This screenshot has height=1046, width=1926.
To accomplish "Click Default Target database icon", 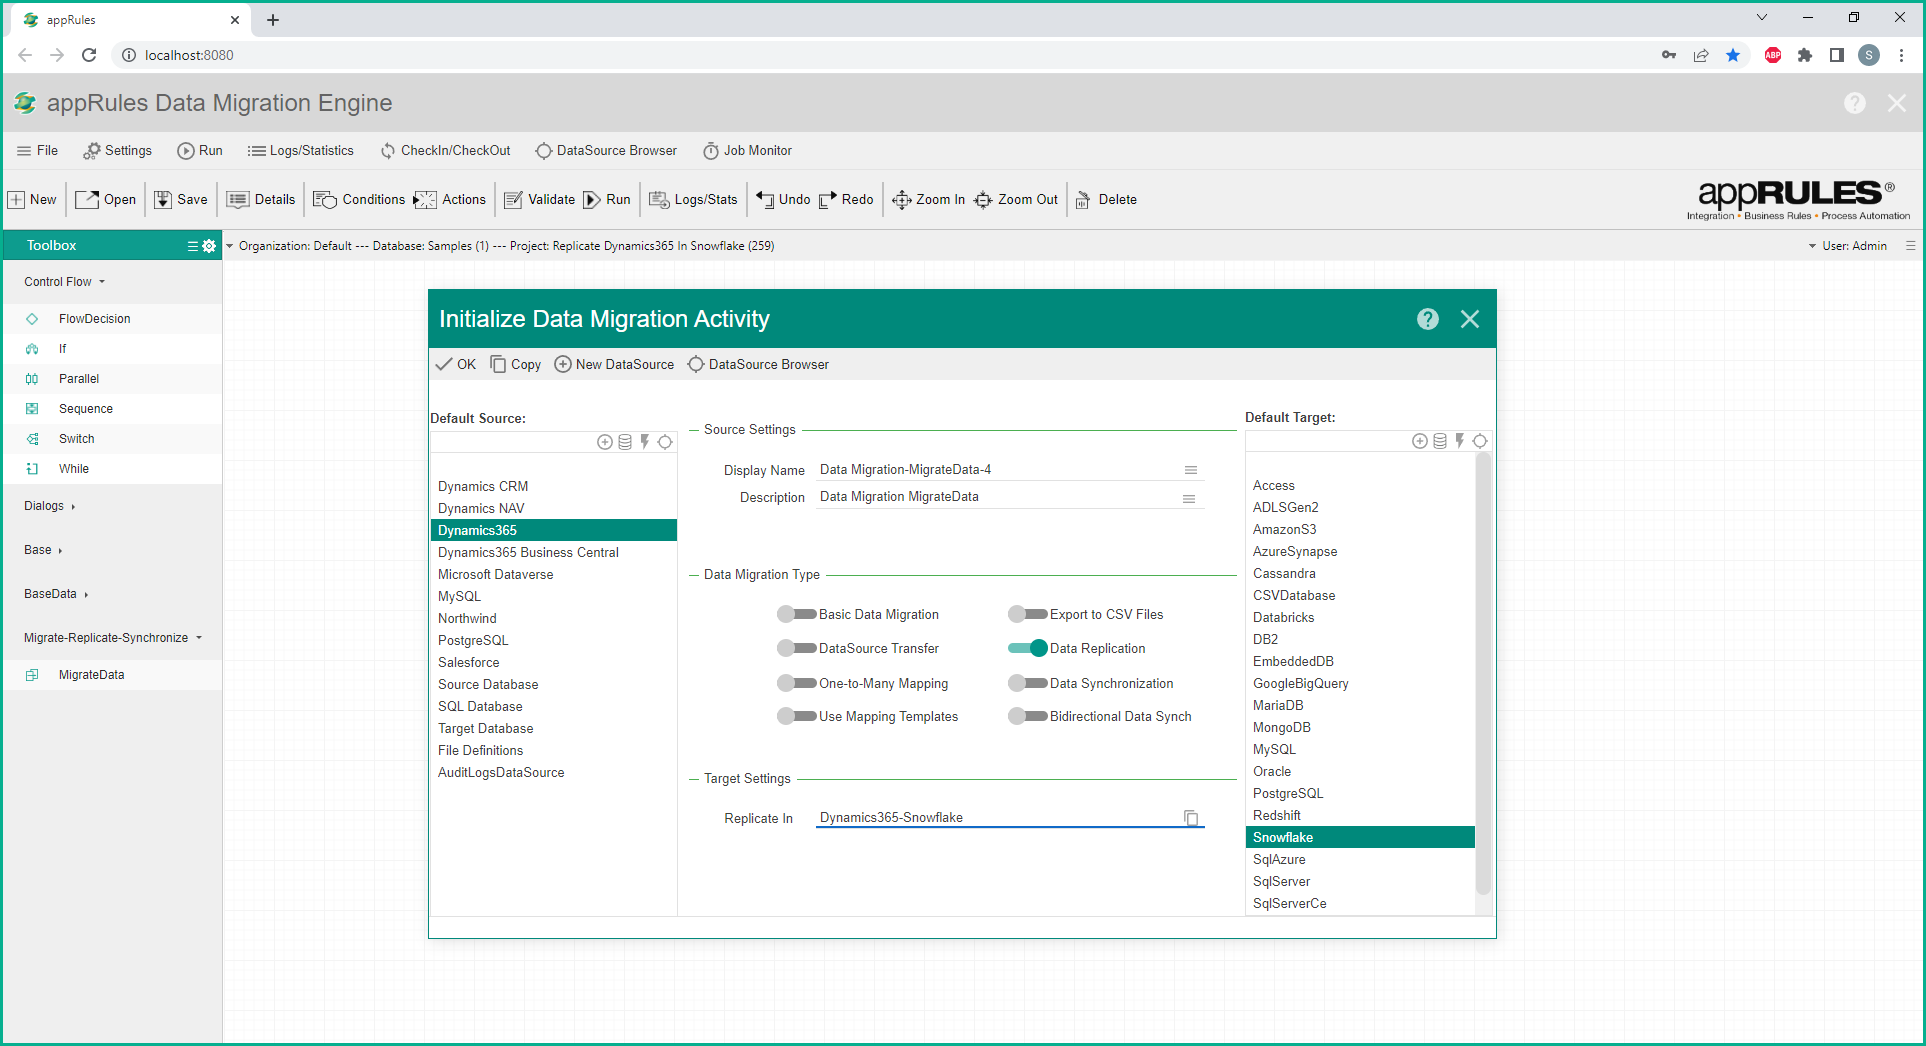I will (x=1440, y=441).
